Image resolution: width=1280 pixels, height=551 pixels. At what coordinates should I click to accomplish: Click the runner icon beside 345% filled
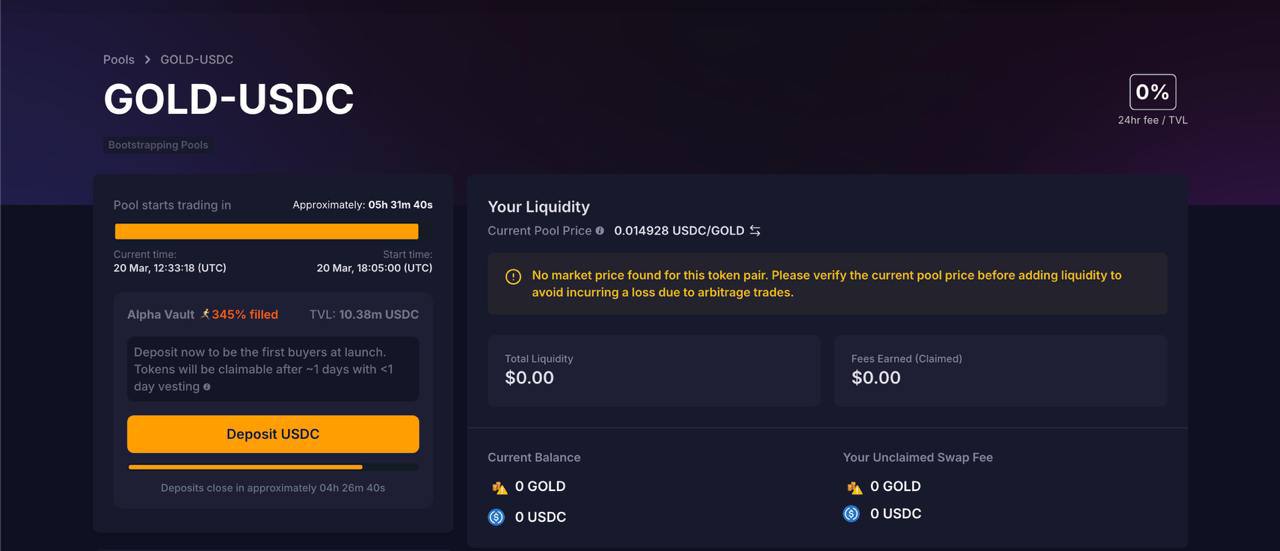coord(205,314)
